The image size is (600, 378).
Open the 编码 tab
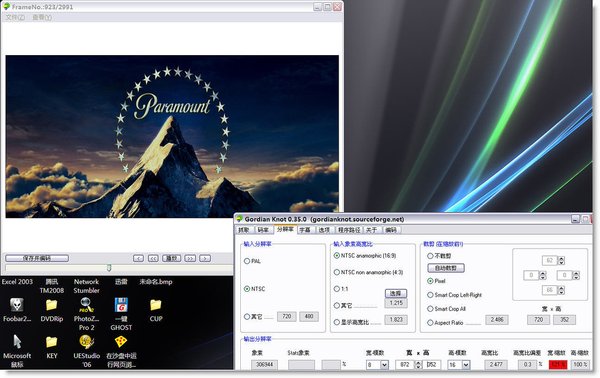(x=391, y=230)
